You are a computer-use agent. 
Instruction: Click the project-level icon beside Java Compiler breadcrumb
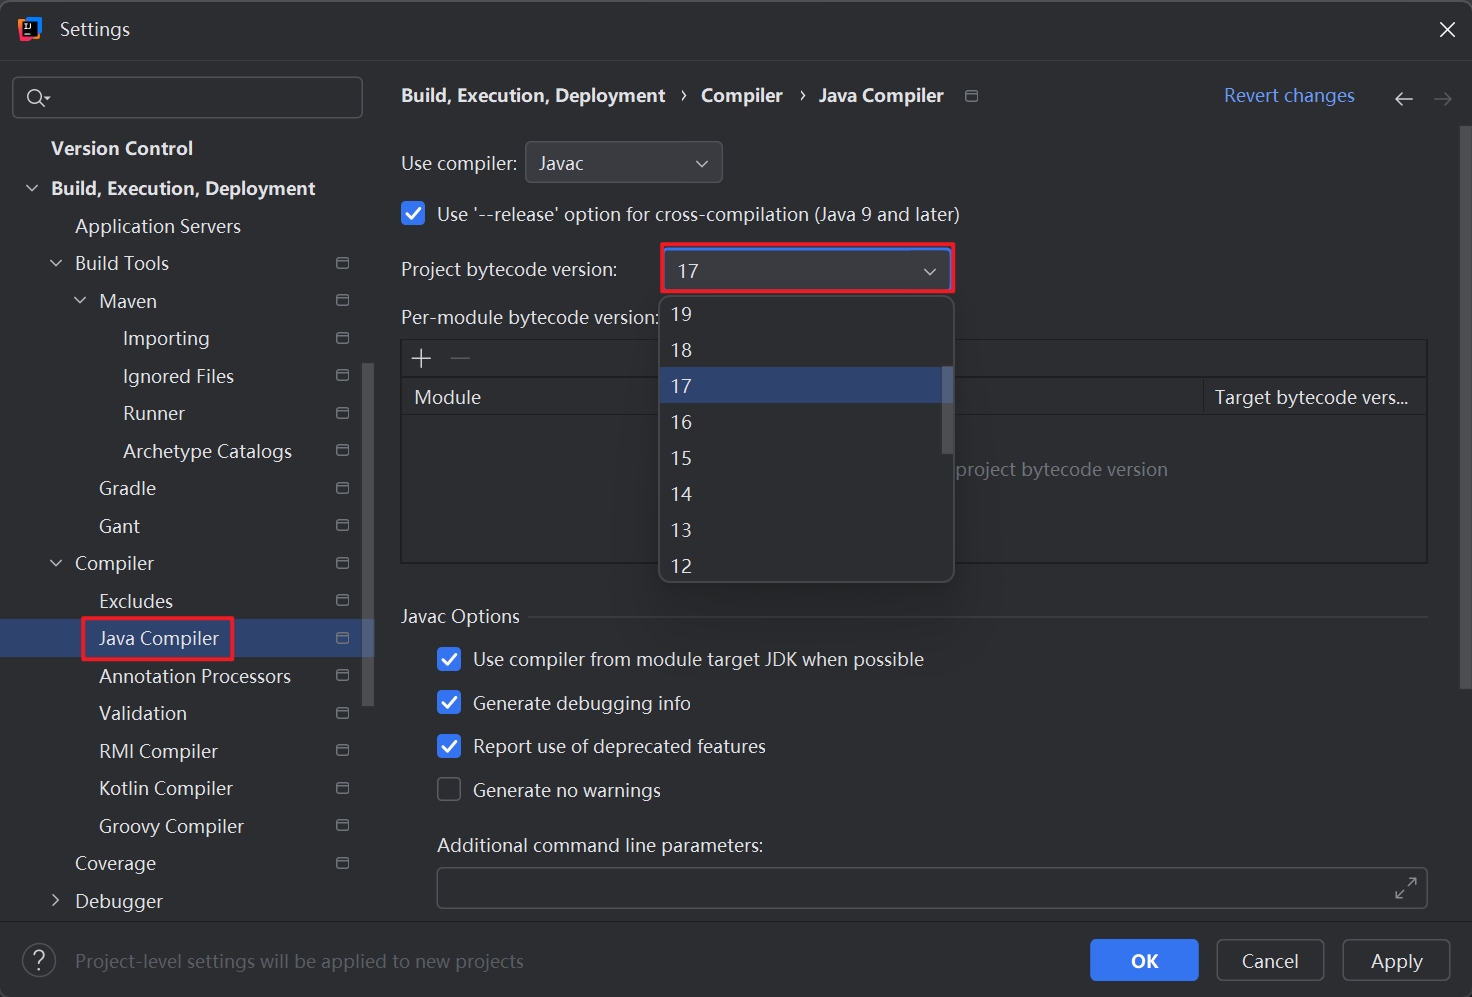[971, 96]
